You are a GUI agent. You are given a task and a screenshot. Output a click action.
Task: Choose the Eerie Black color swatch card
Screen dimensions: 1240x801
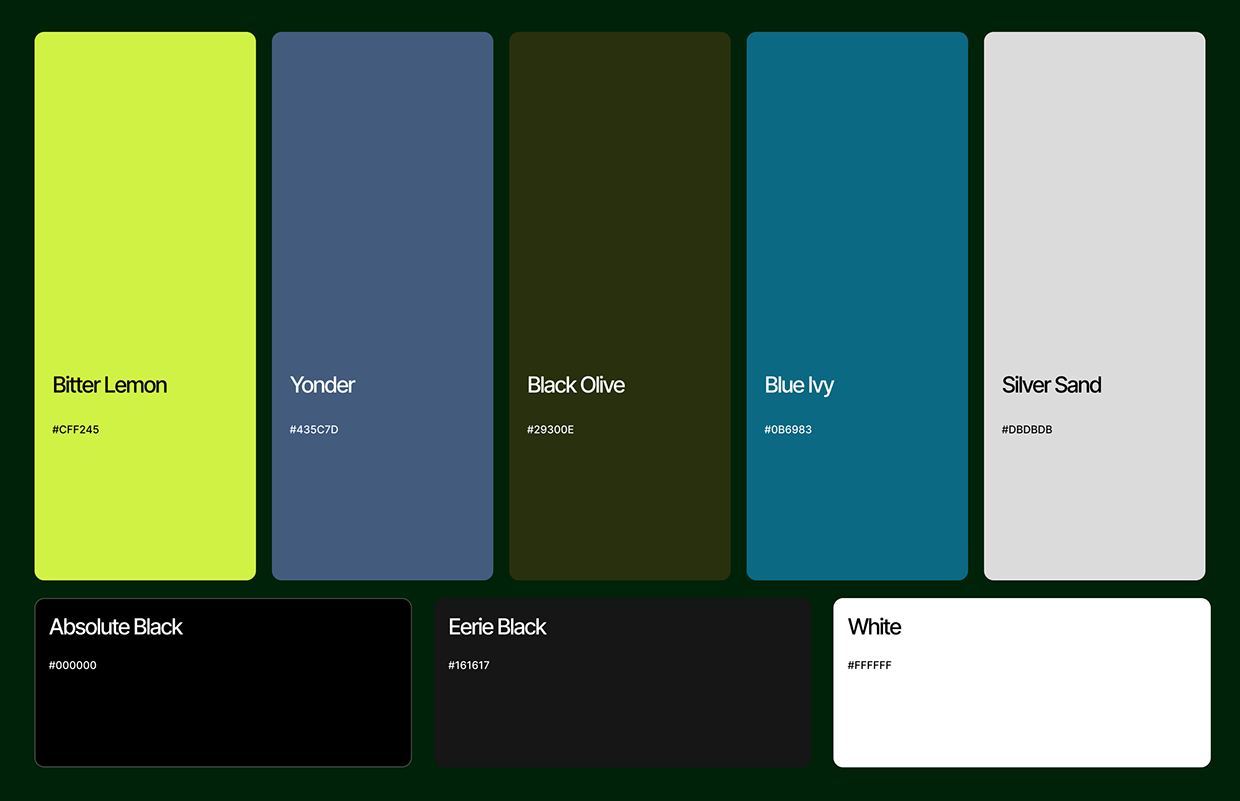click(622, 683)
